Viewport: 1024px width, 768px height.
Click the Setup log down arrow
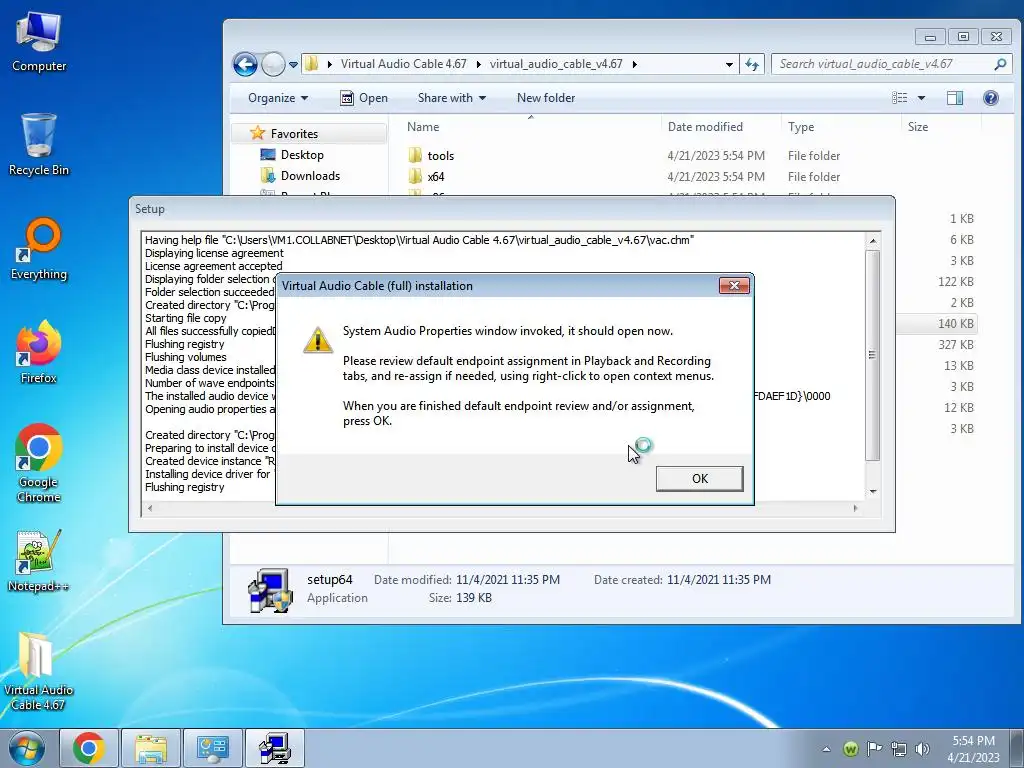coord(872,492)
